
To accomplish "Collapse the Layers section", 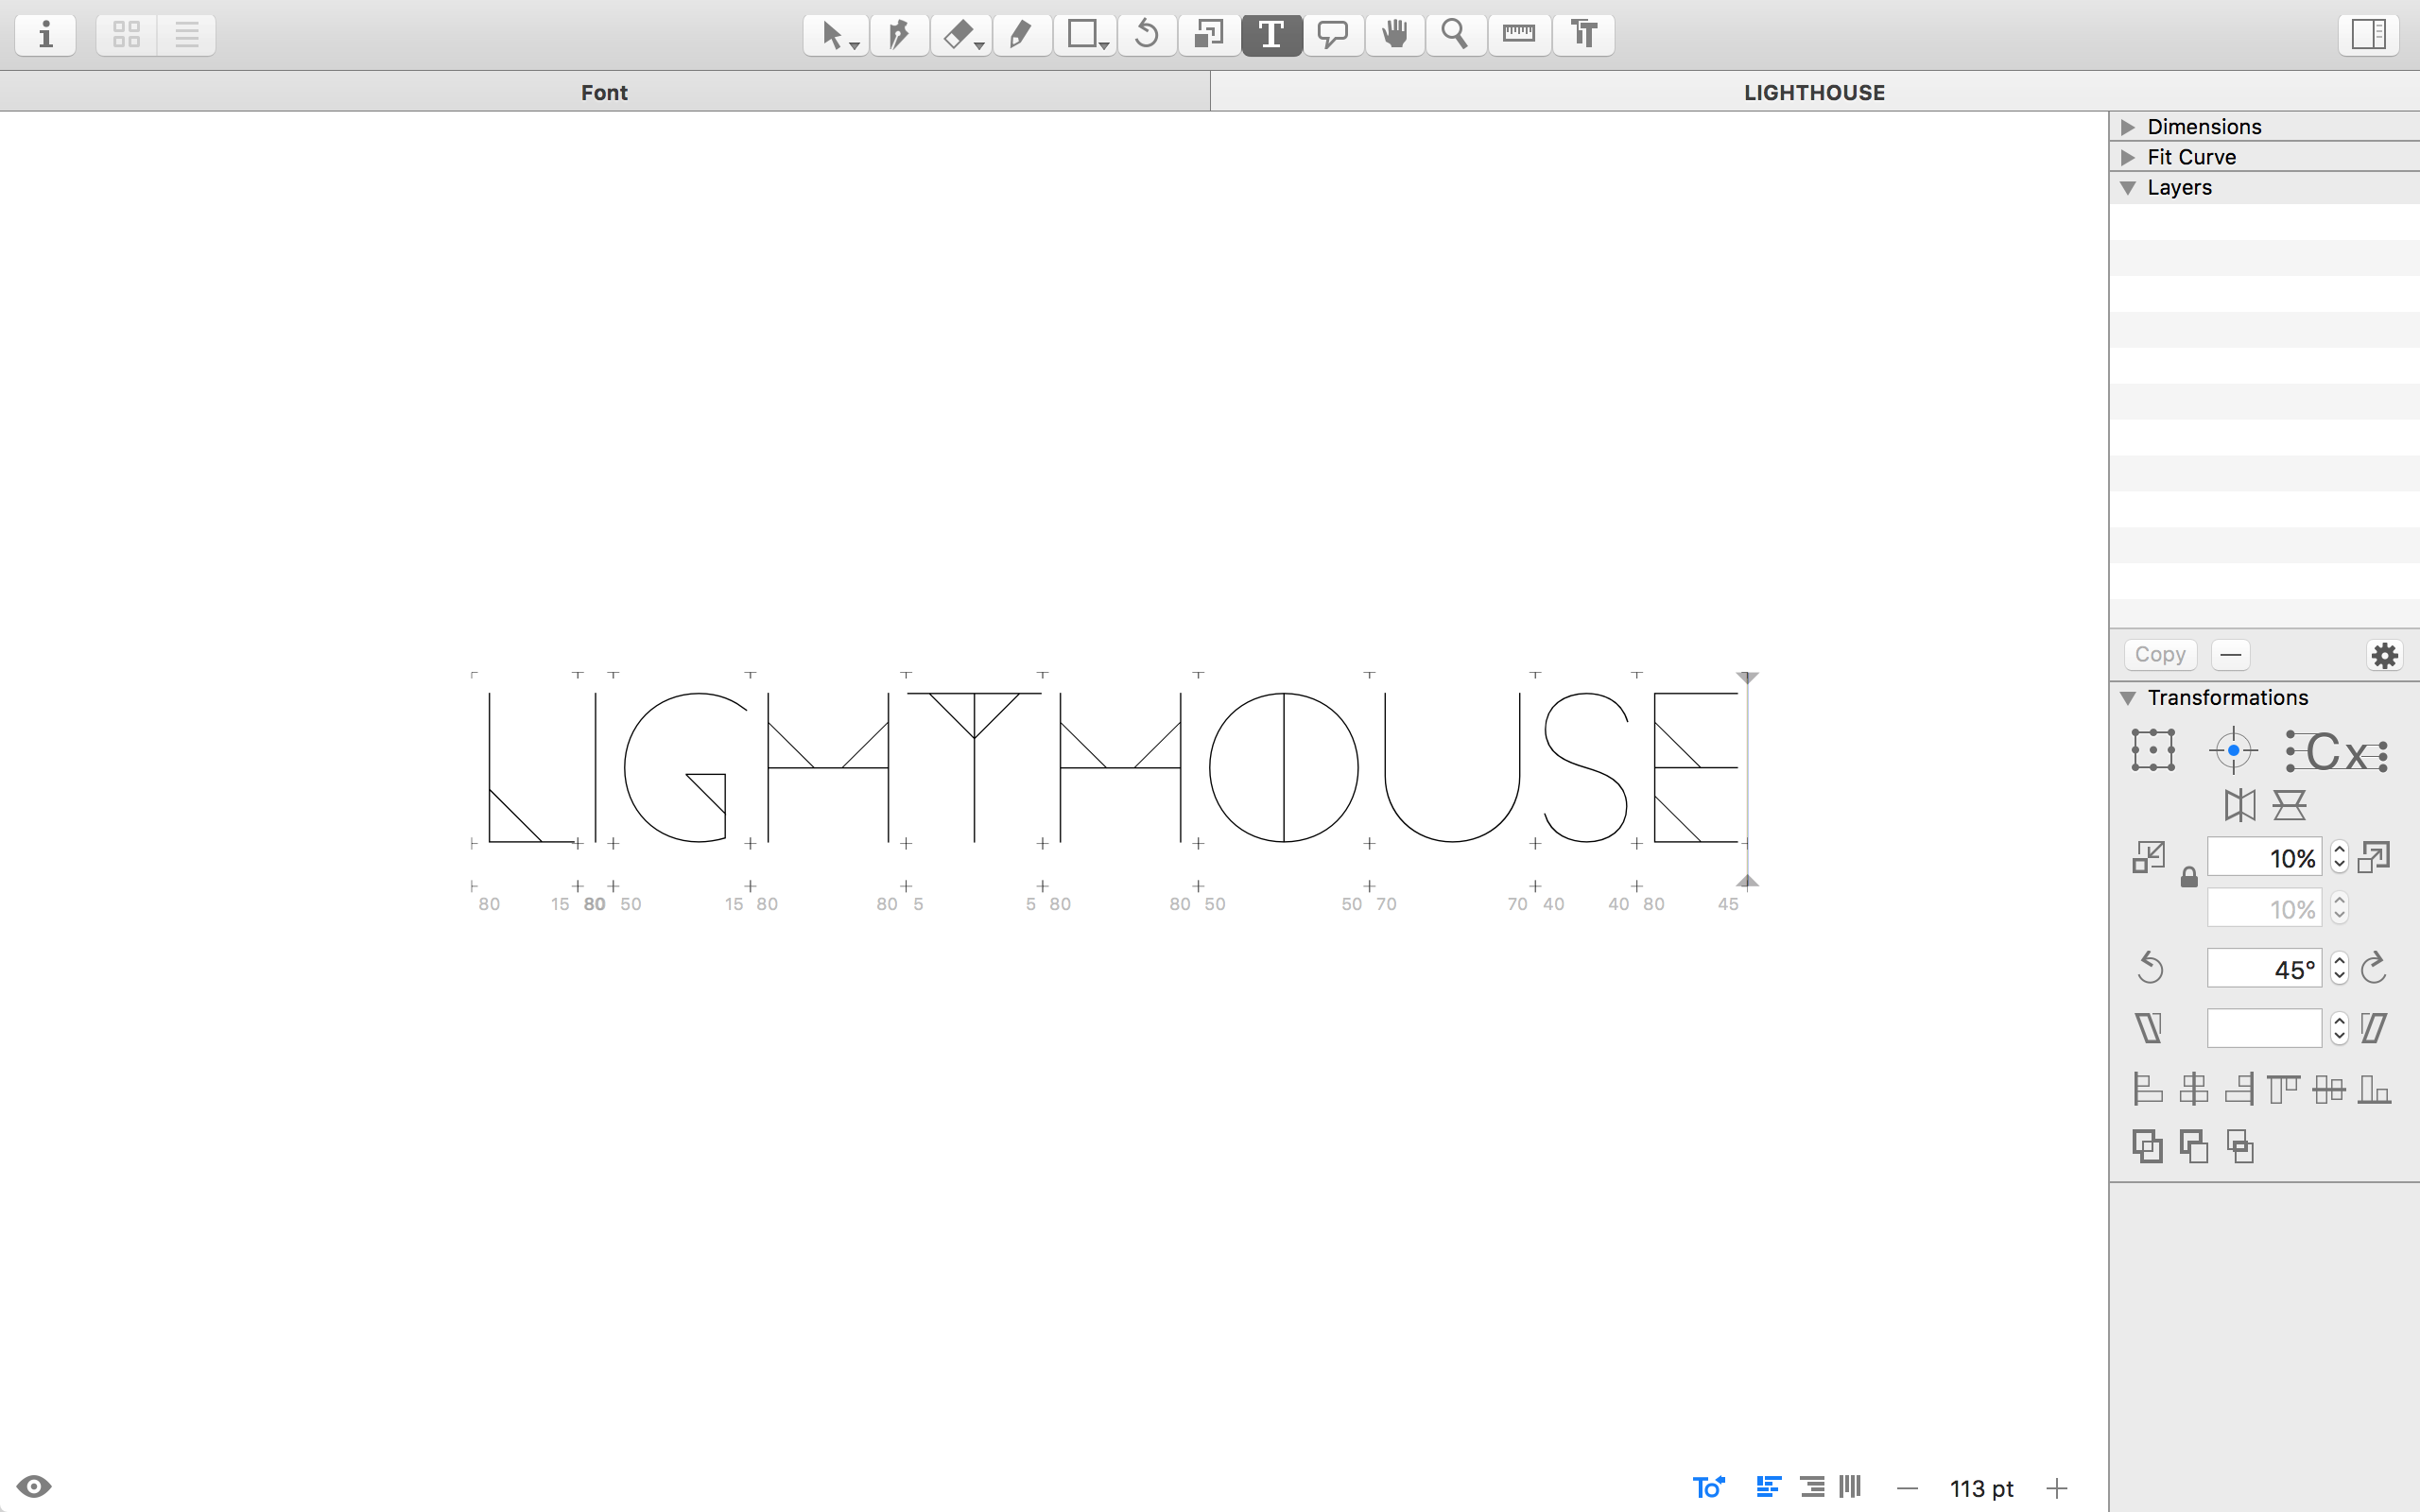I will [x=2128, y=188].
